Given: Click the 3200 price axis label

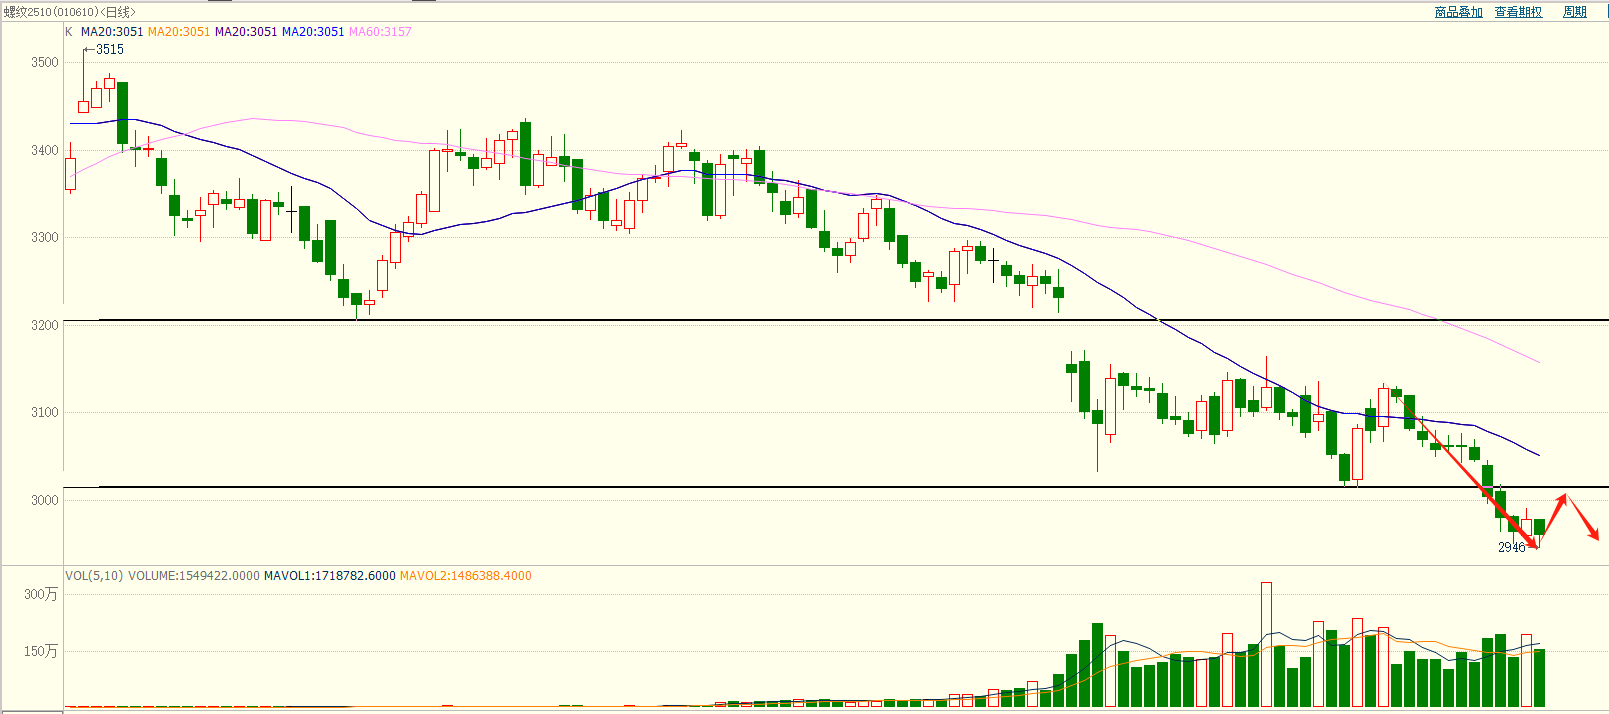Looking at the screenshot, I should (45, 325).
